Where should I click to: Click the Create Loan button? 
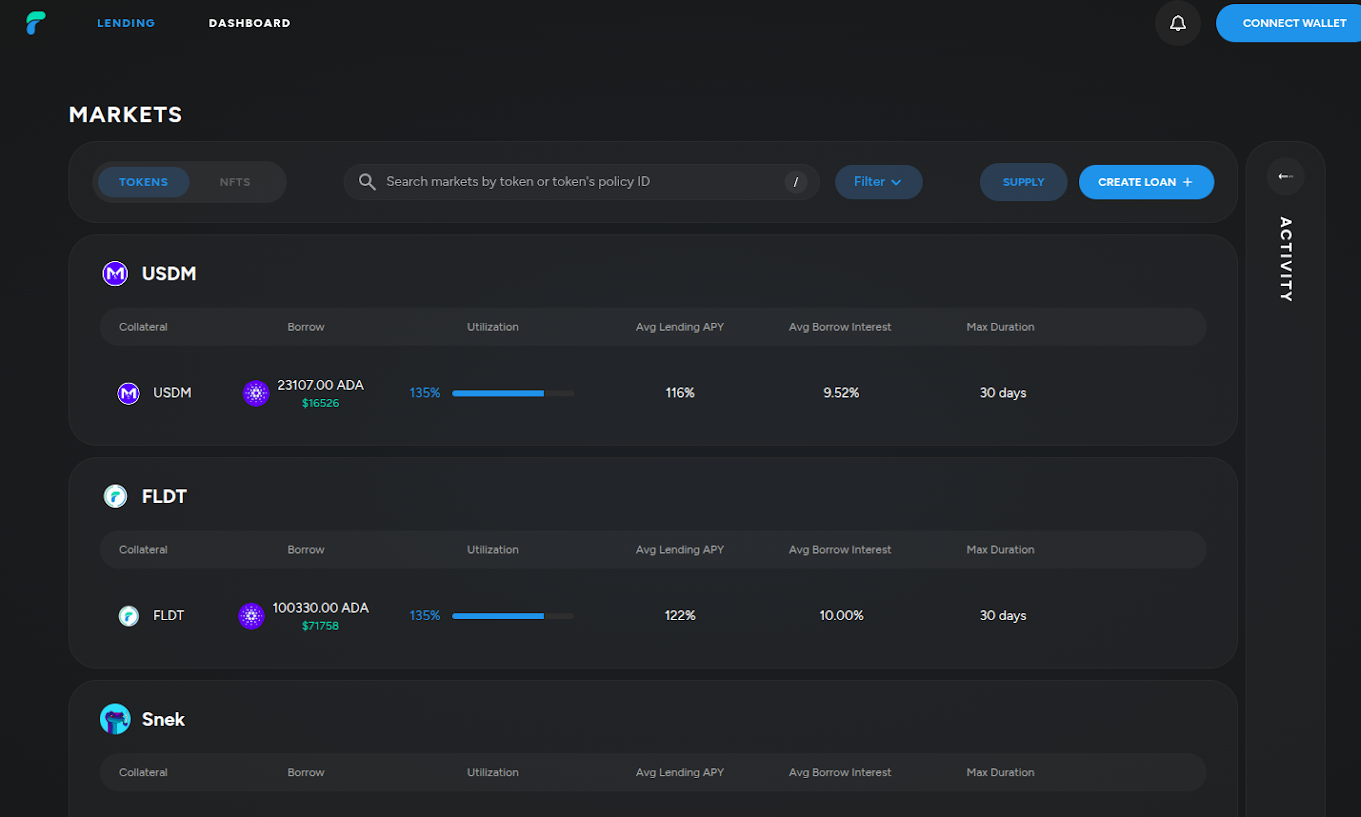coord(1146,182)
